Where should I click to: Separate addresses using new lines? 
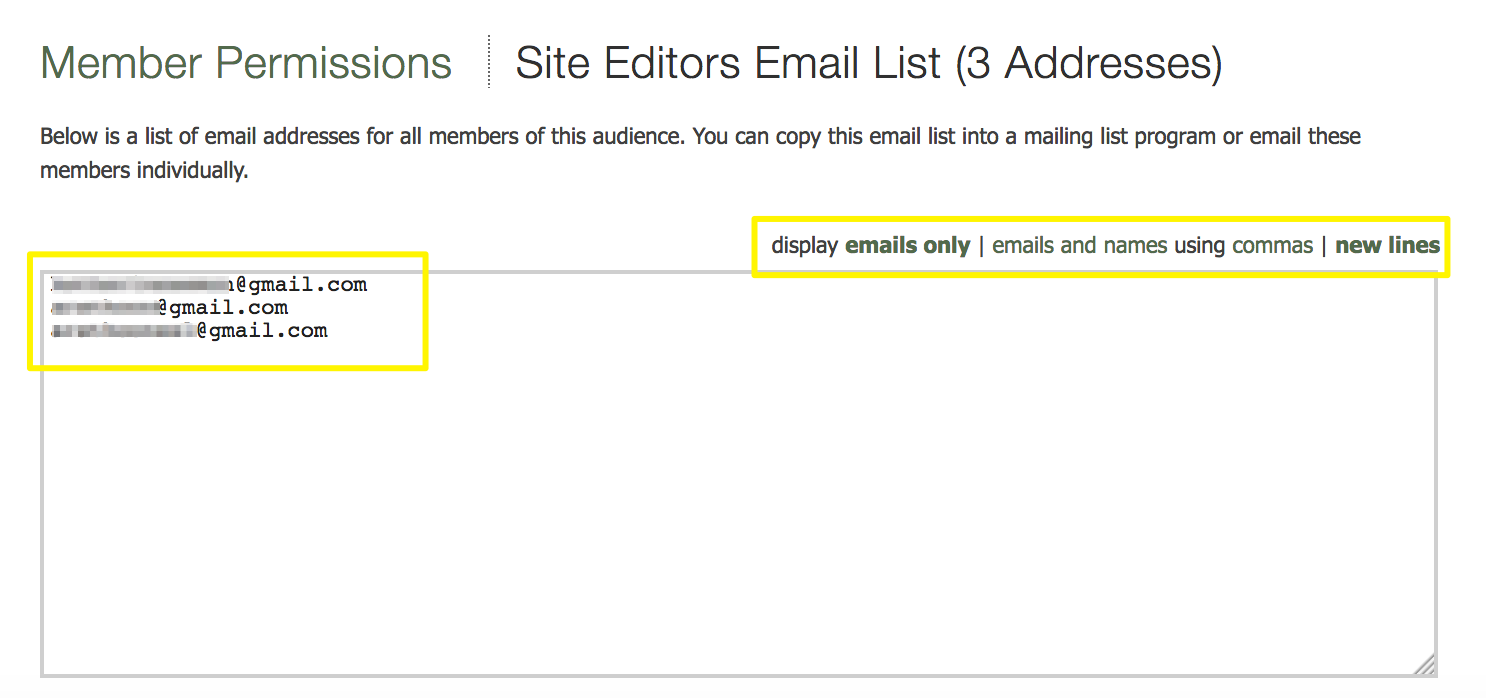(1387, 246)
